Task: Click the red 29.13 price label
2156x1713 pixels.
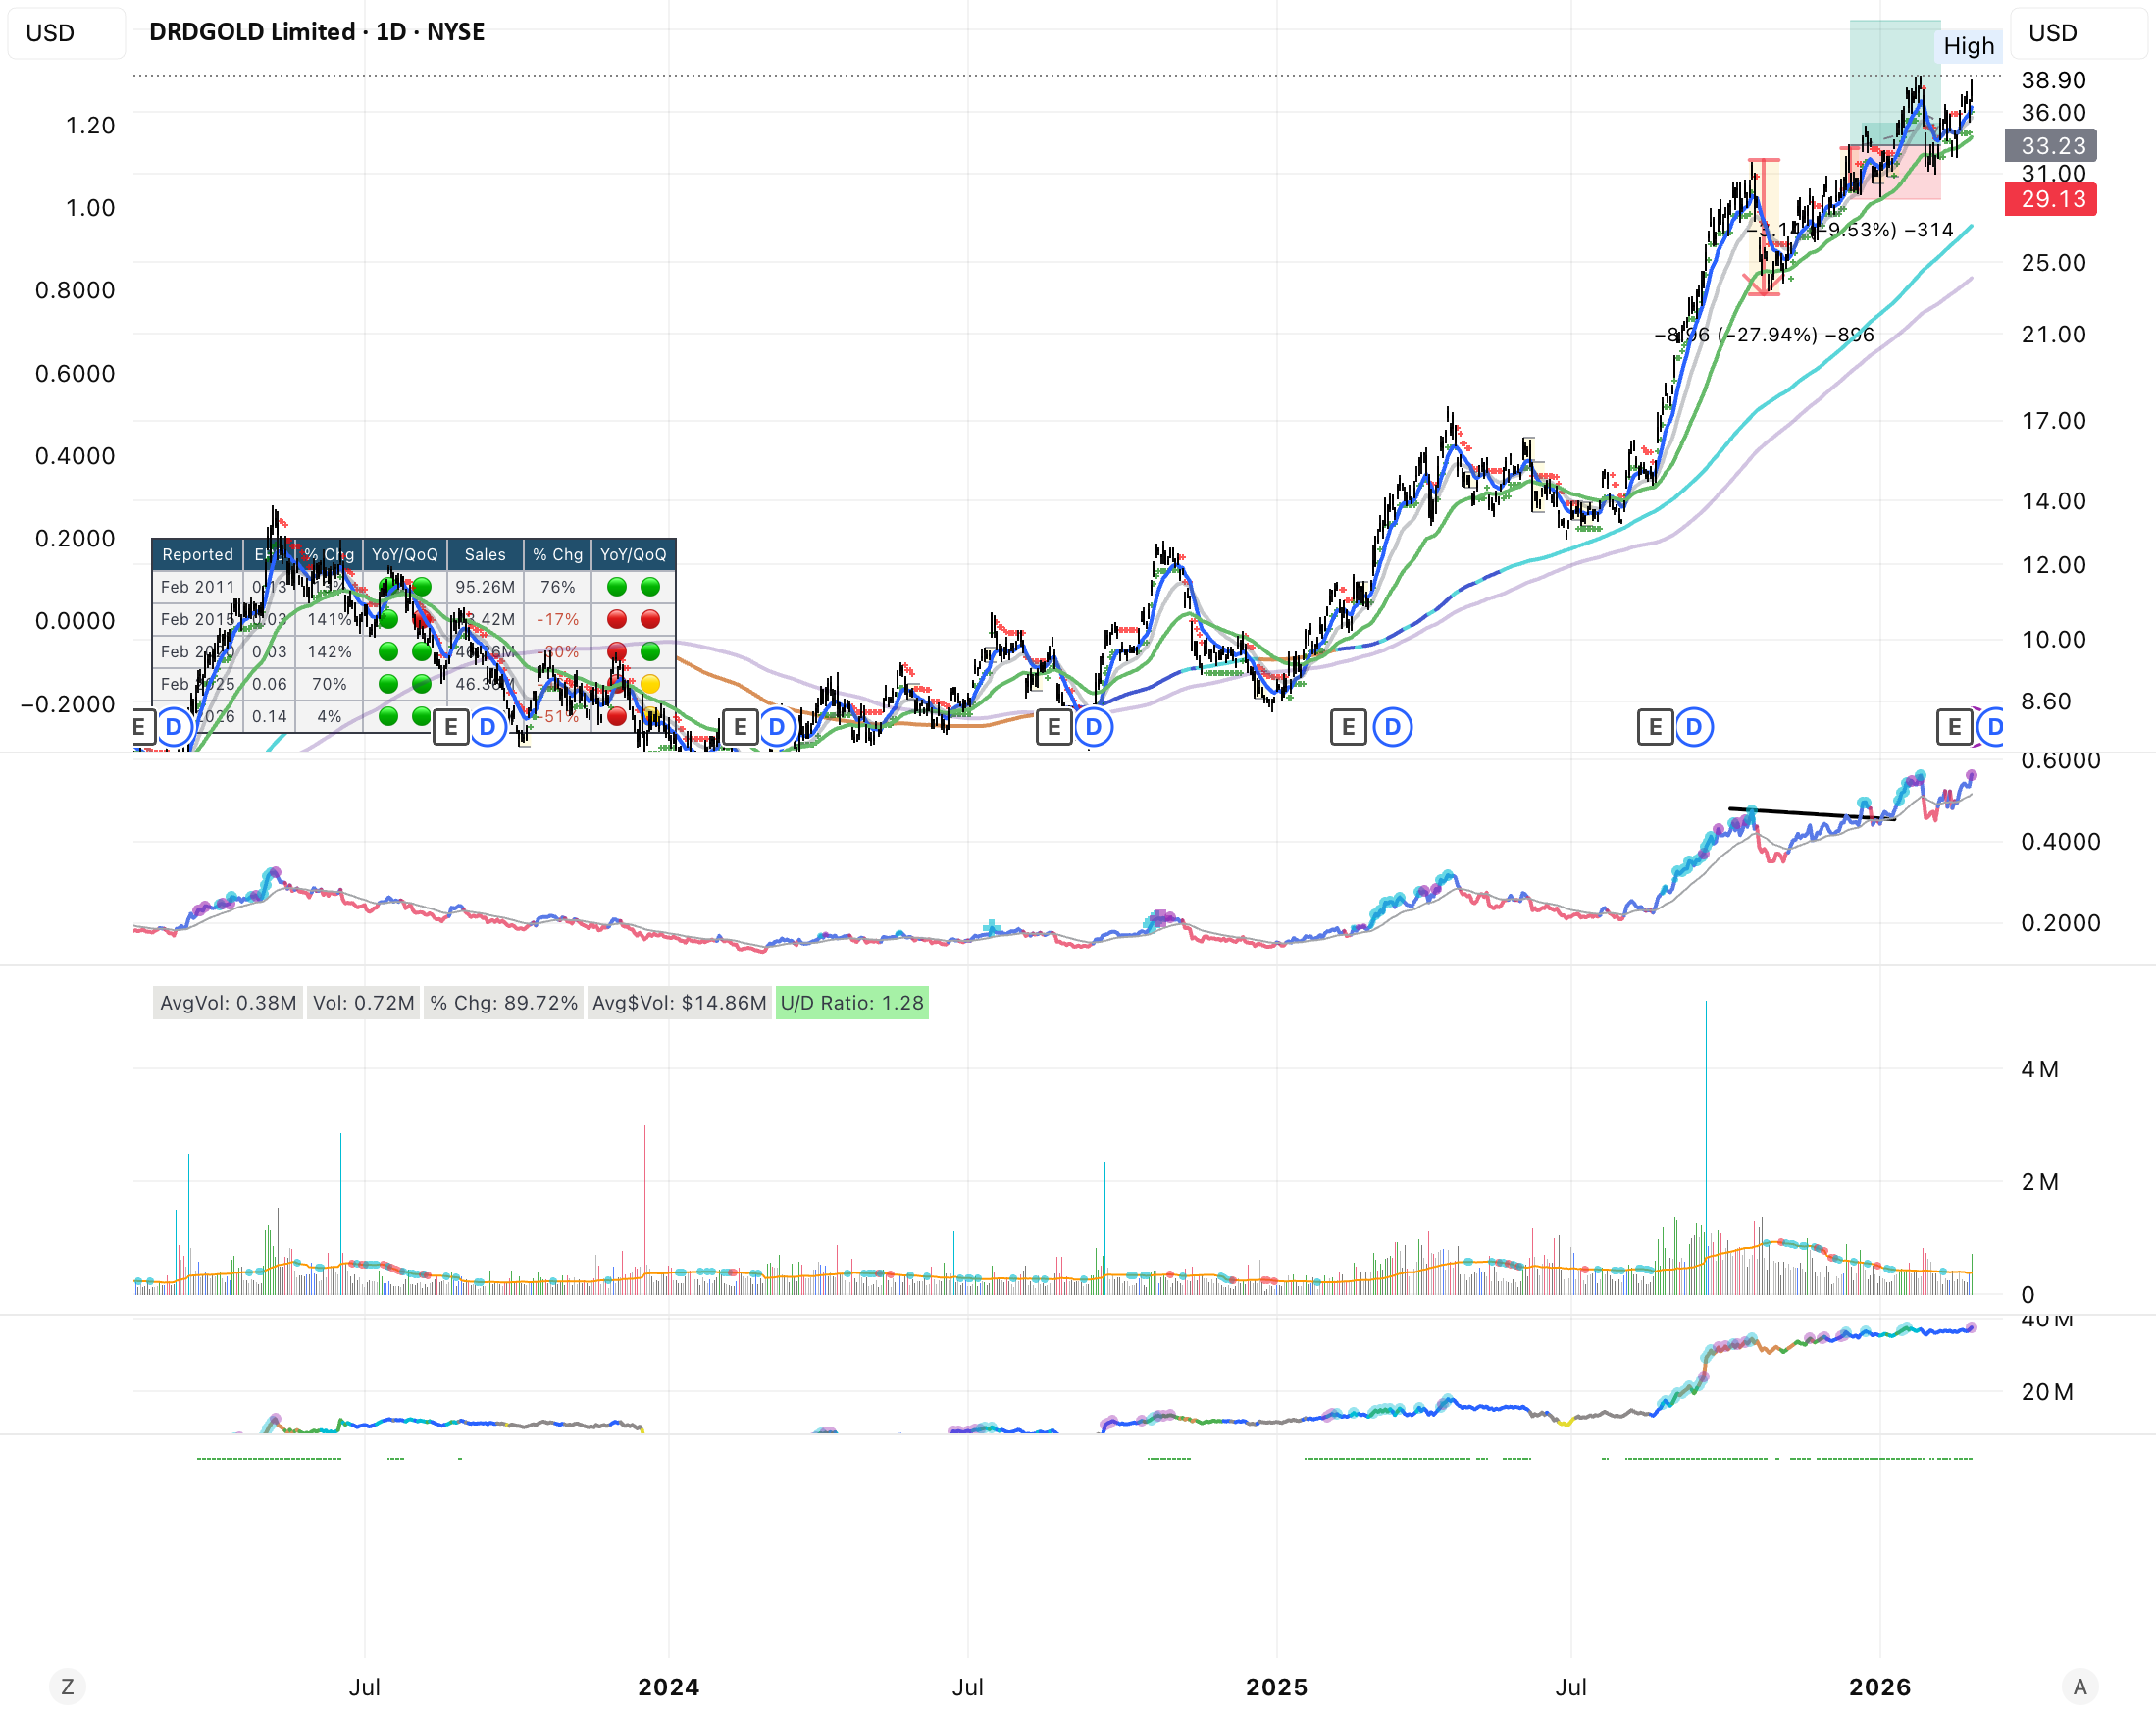Action: tap(2051, 199)
